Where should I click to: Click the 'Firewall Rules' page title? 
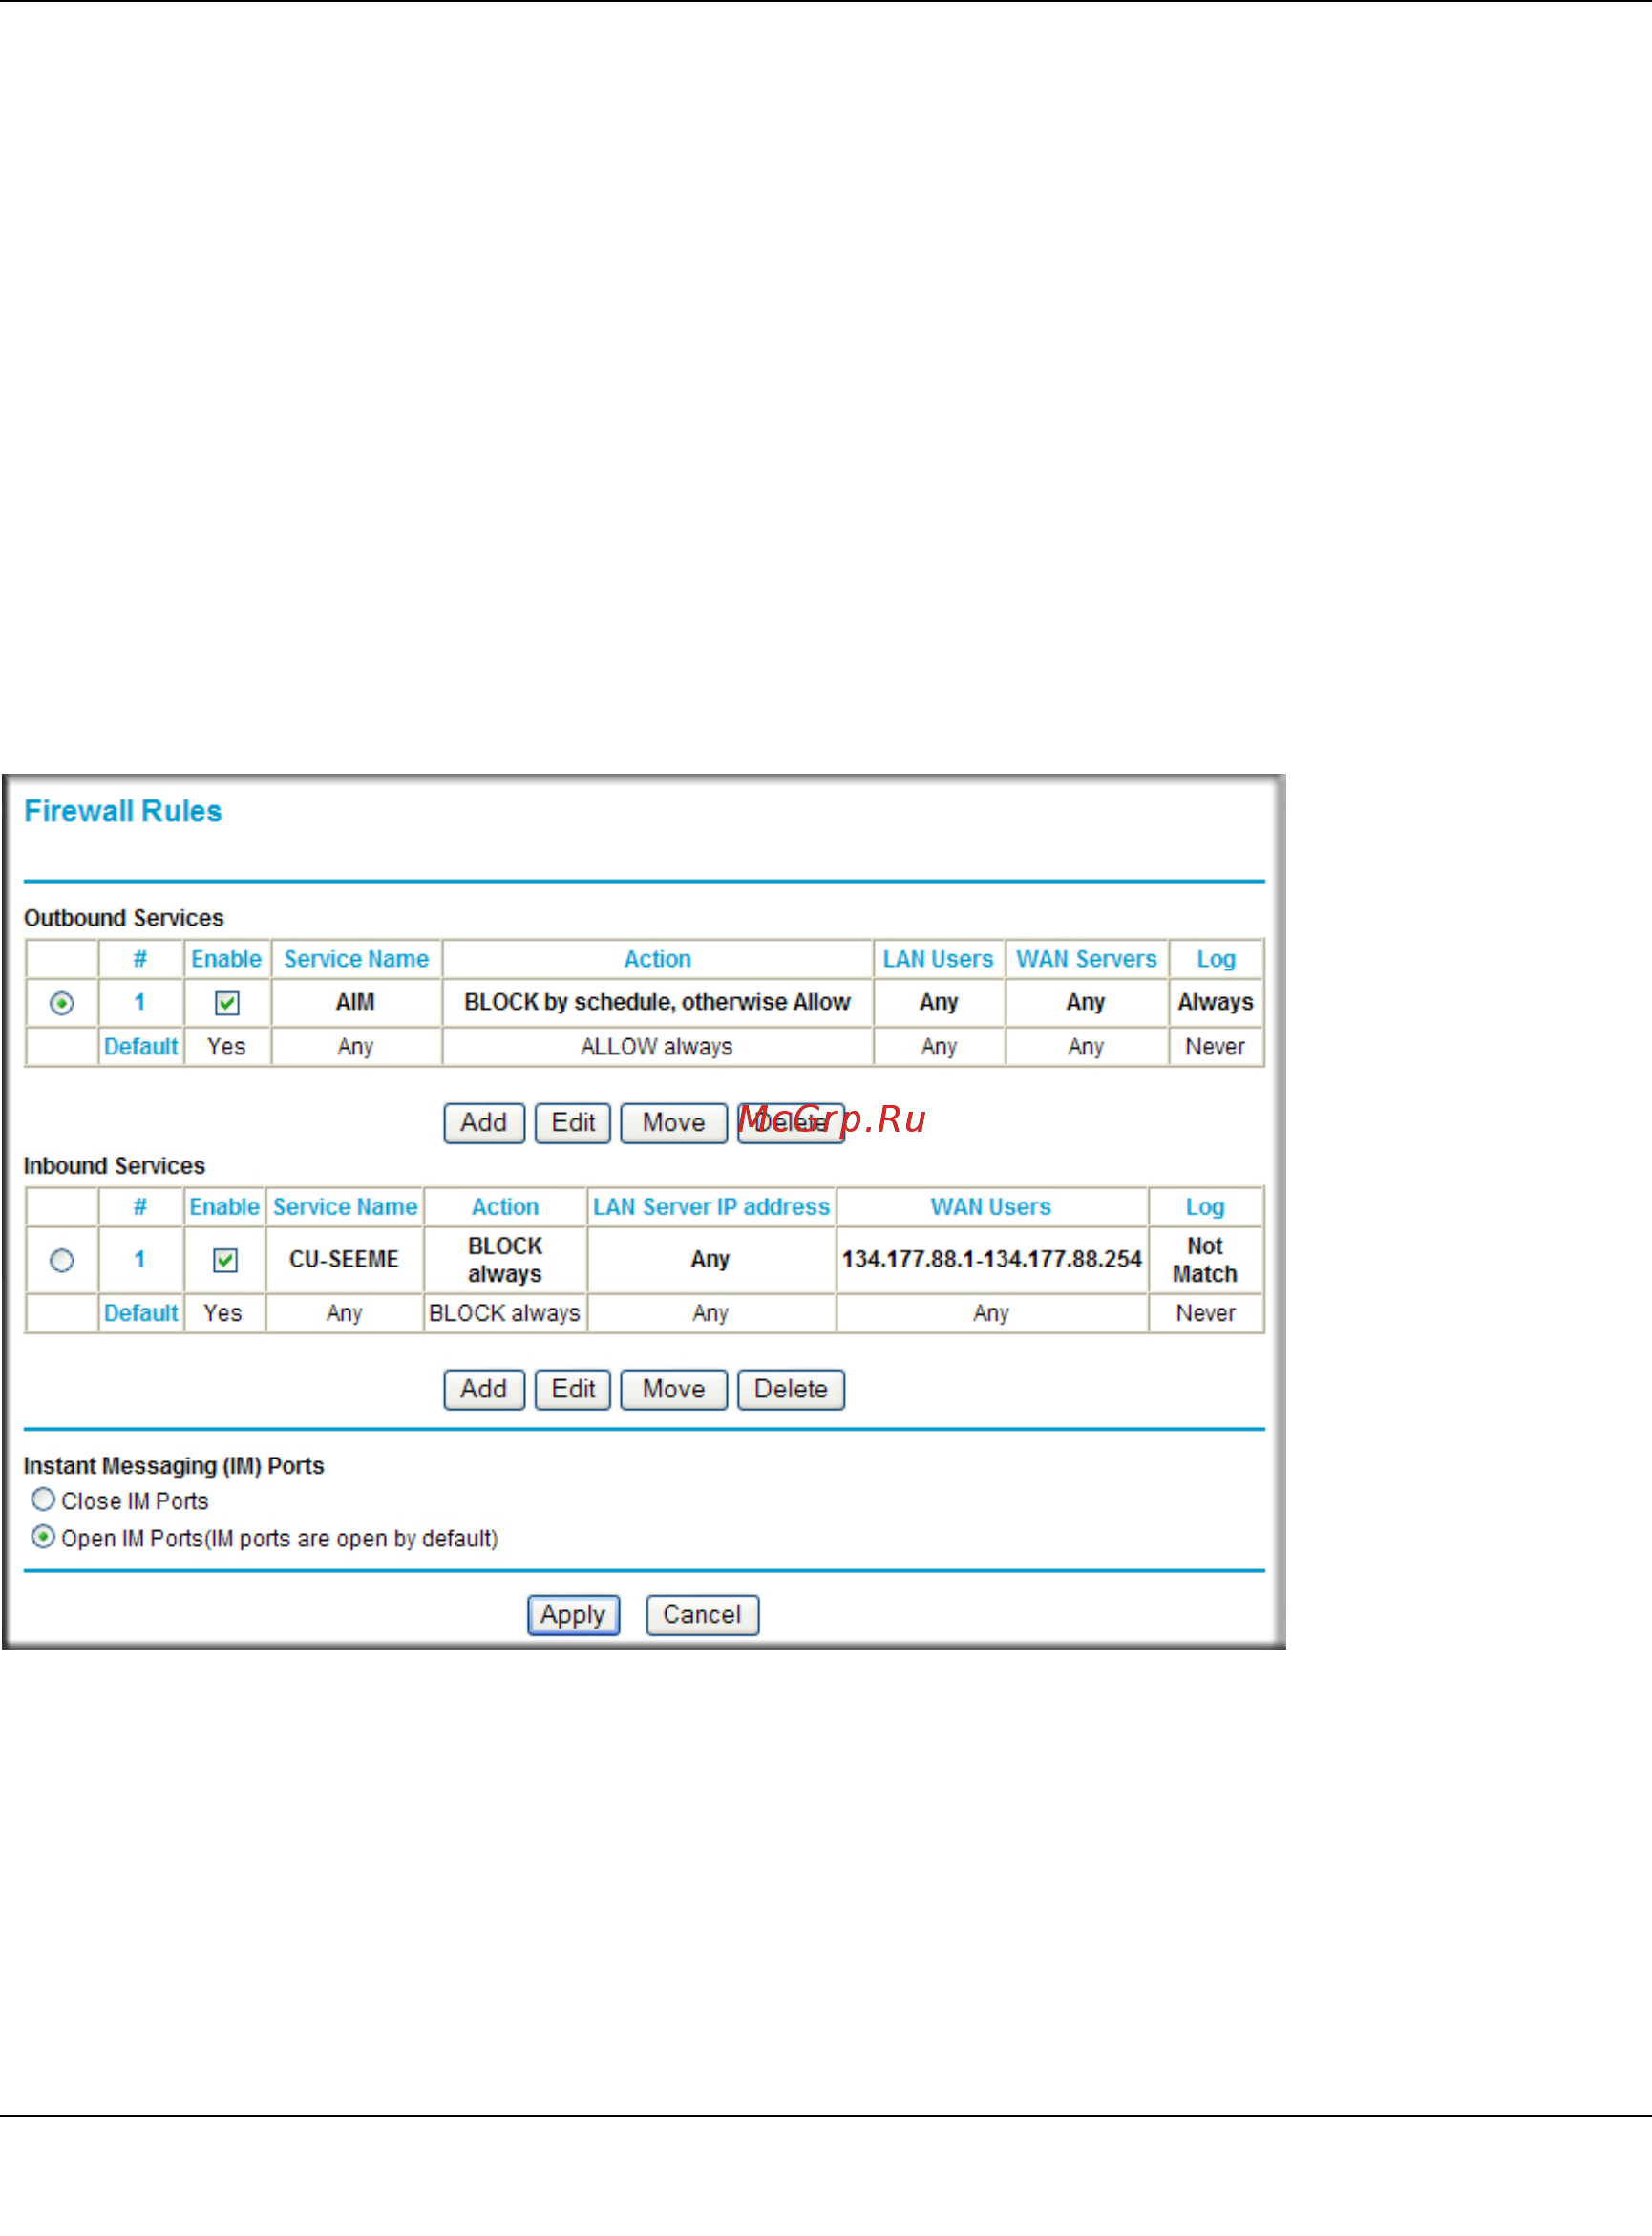[x=123, y=811]
